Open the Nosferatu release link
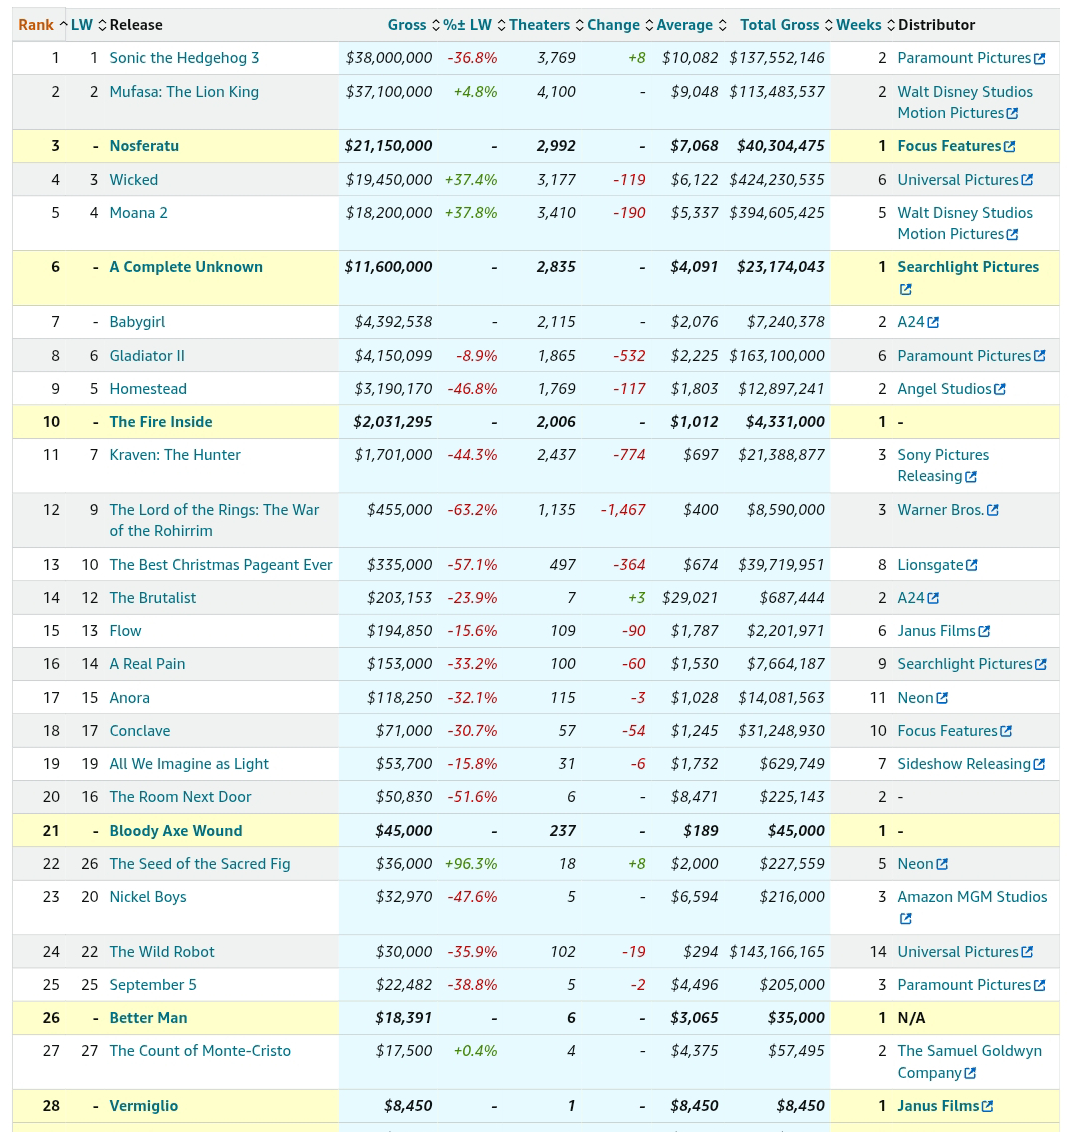 [x=144, y=147]
